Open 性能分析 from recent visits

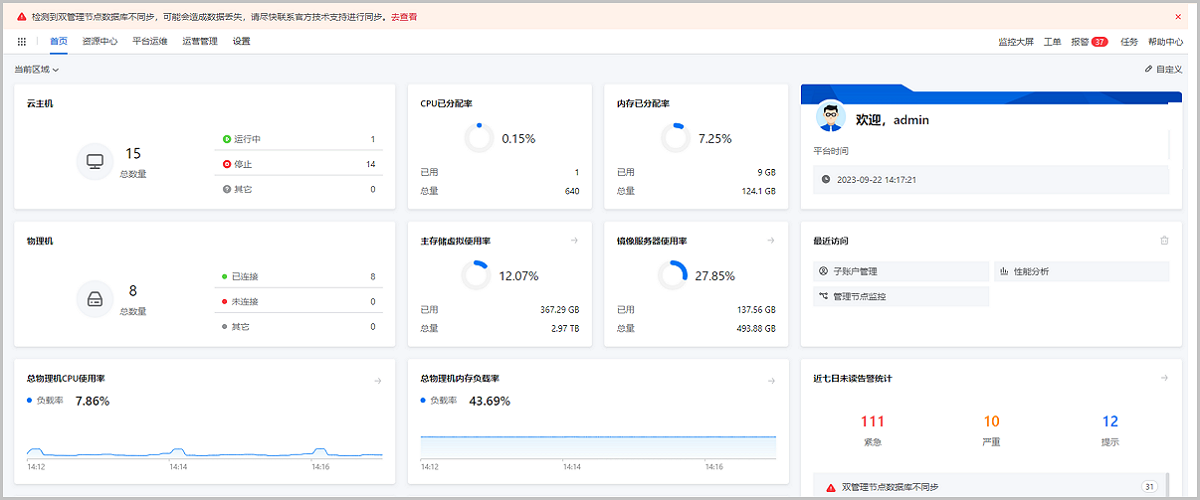[1030, 271]
